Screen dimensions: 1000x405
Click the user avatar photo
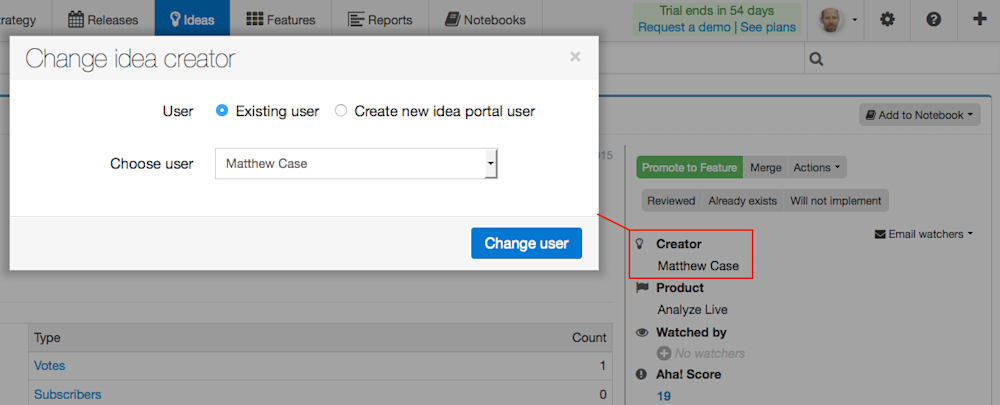pyautogui.click(x=832, y=20)
